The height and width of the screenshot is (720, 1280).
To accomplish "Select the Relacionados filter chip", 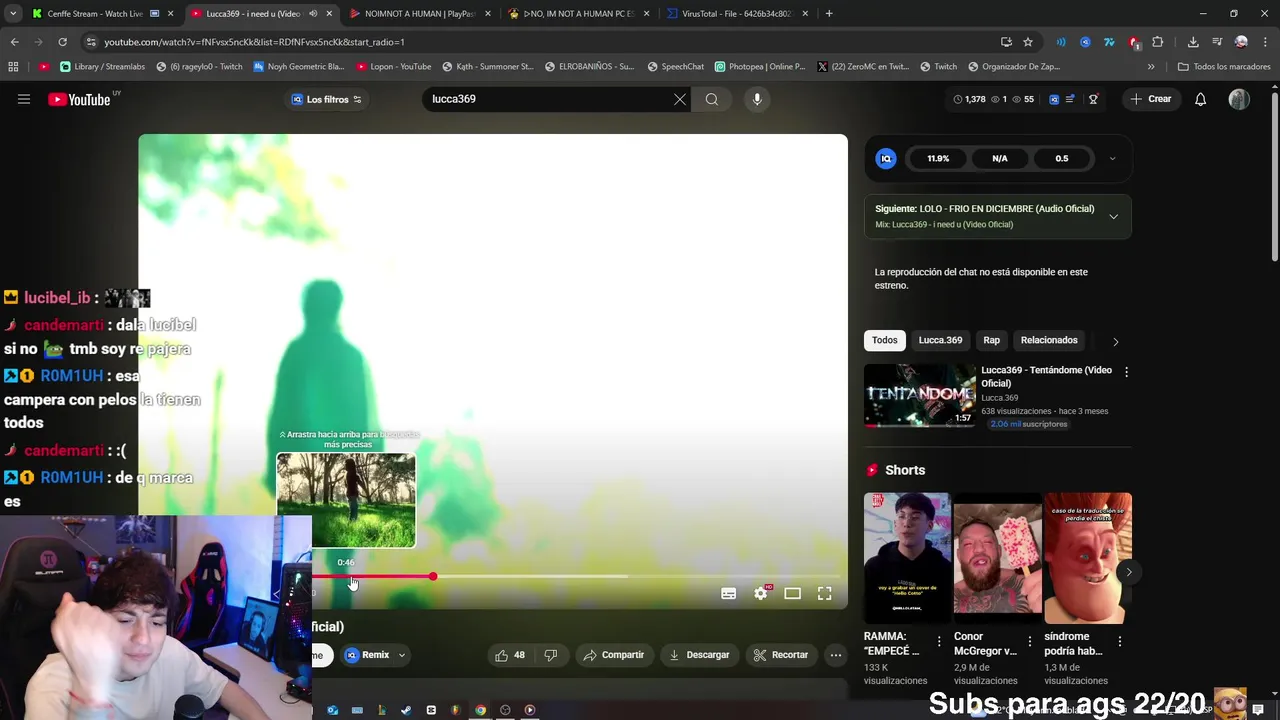I will [x=1049, y=340].
